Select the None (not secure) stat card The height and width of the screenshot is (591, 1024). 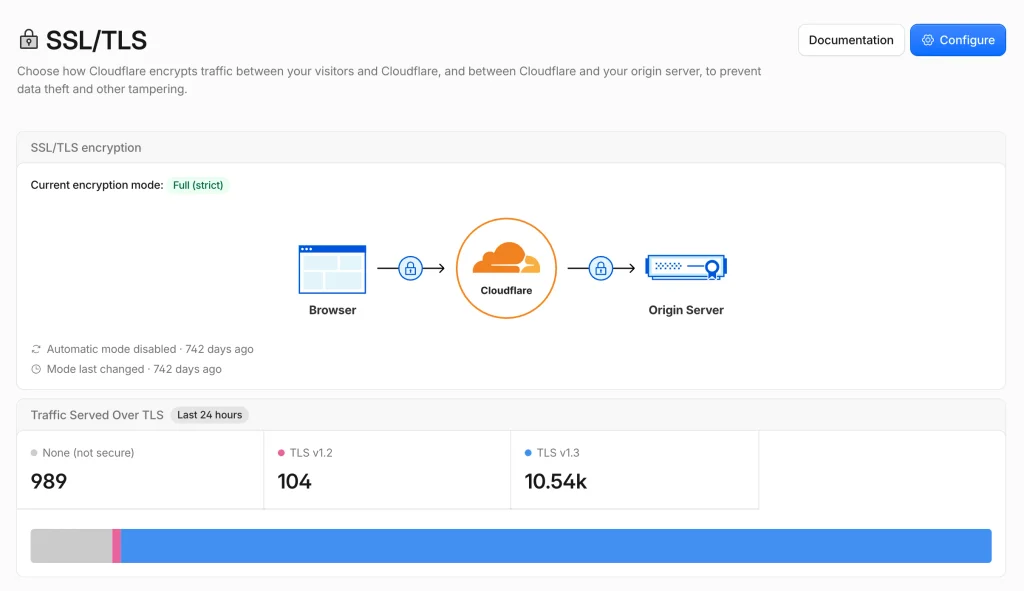pos(140,470)
